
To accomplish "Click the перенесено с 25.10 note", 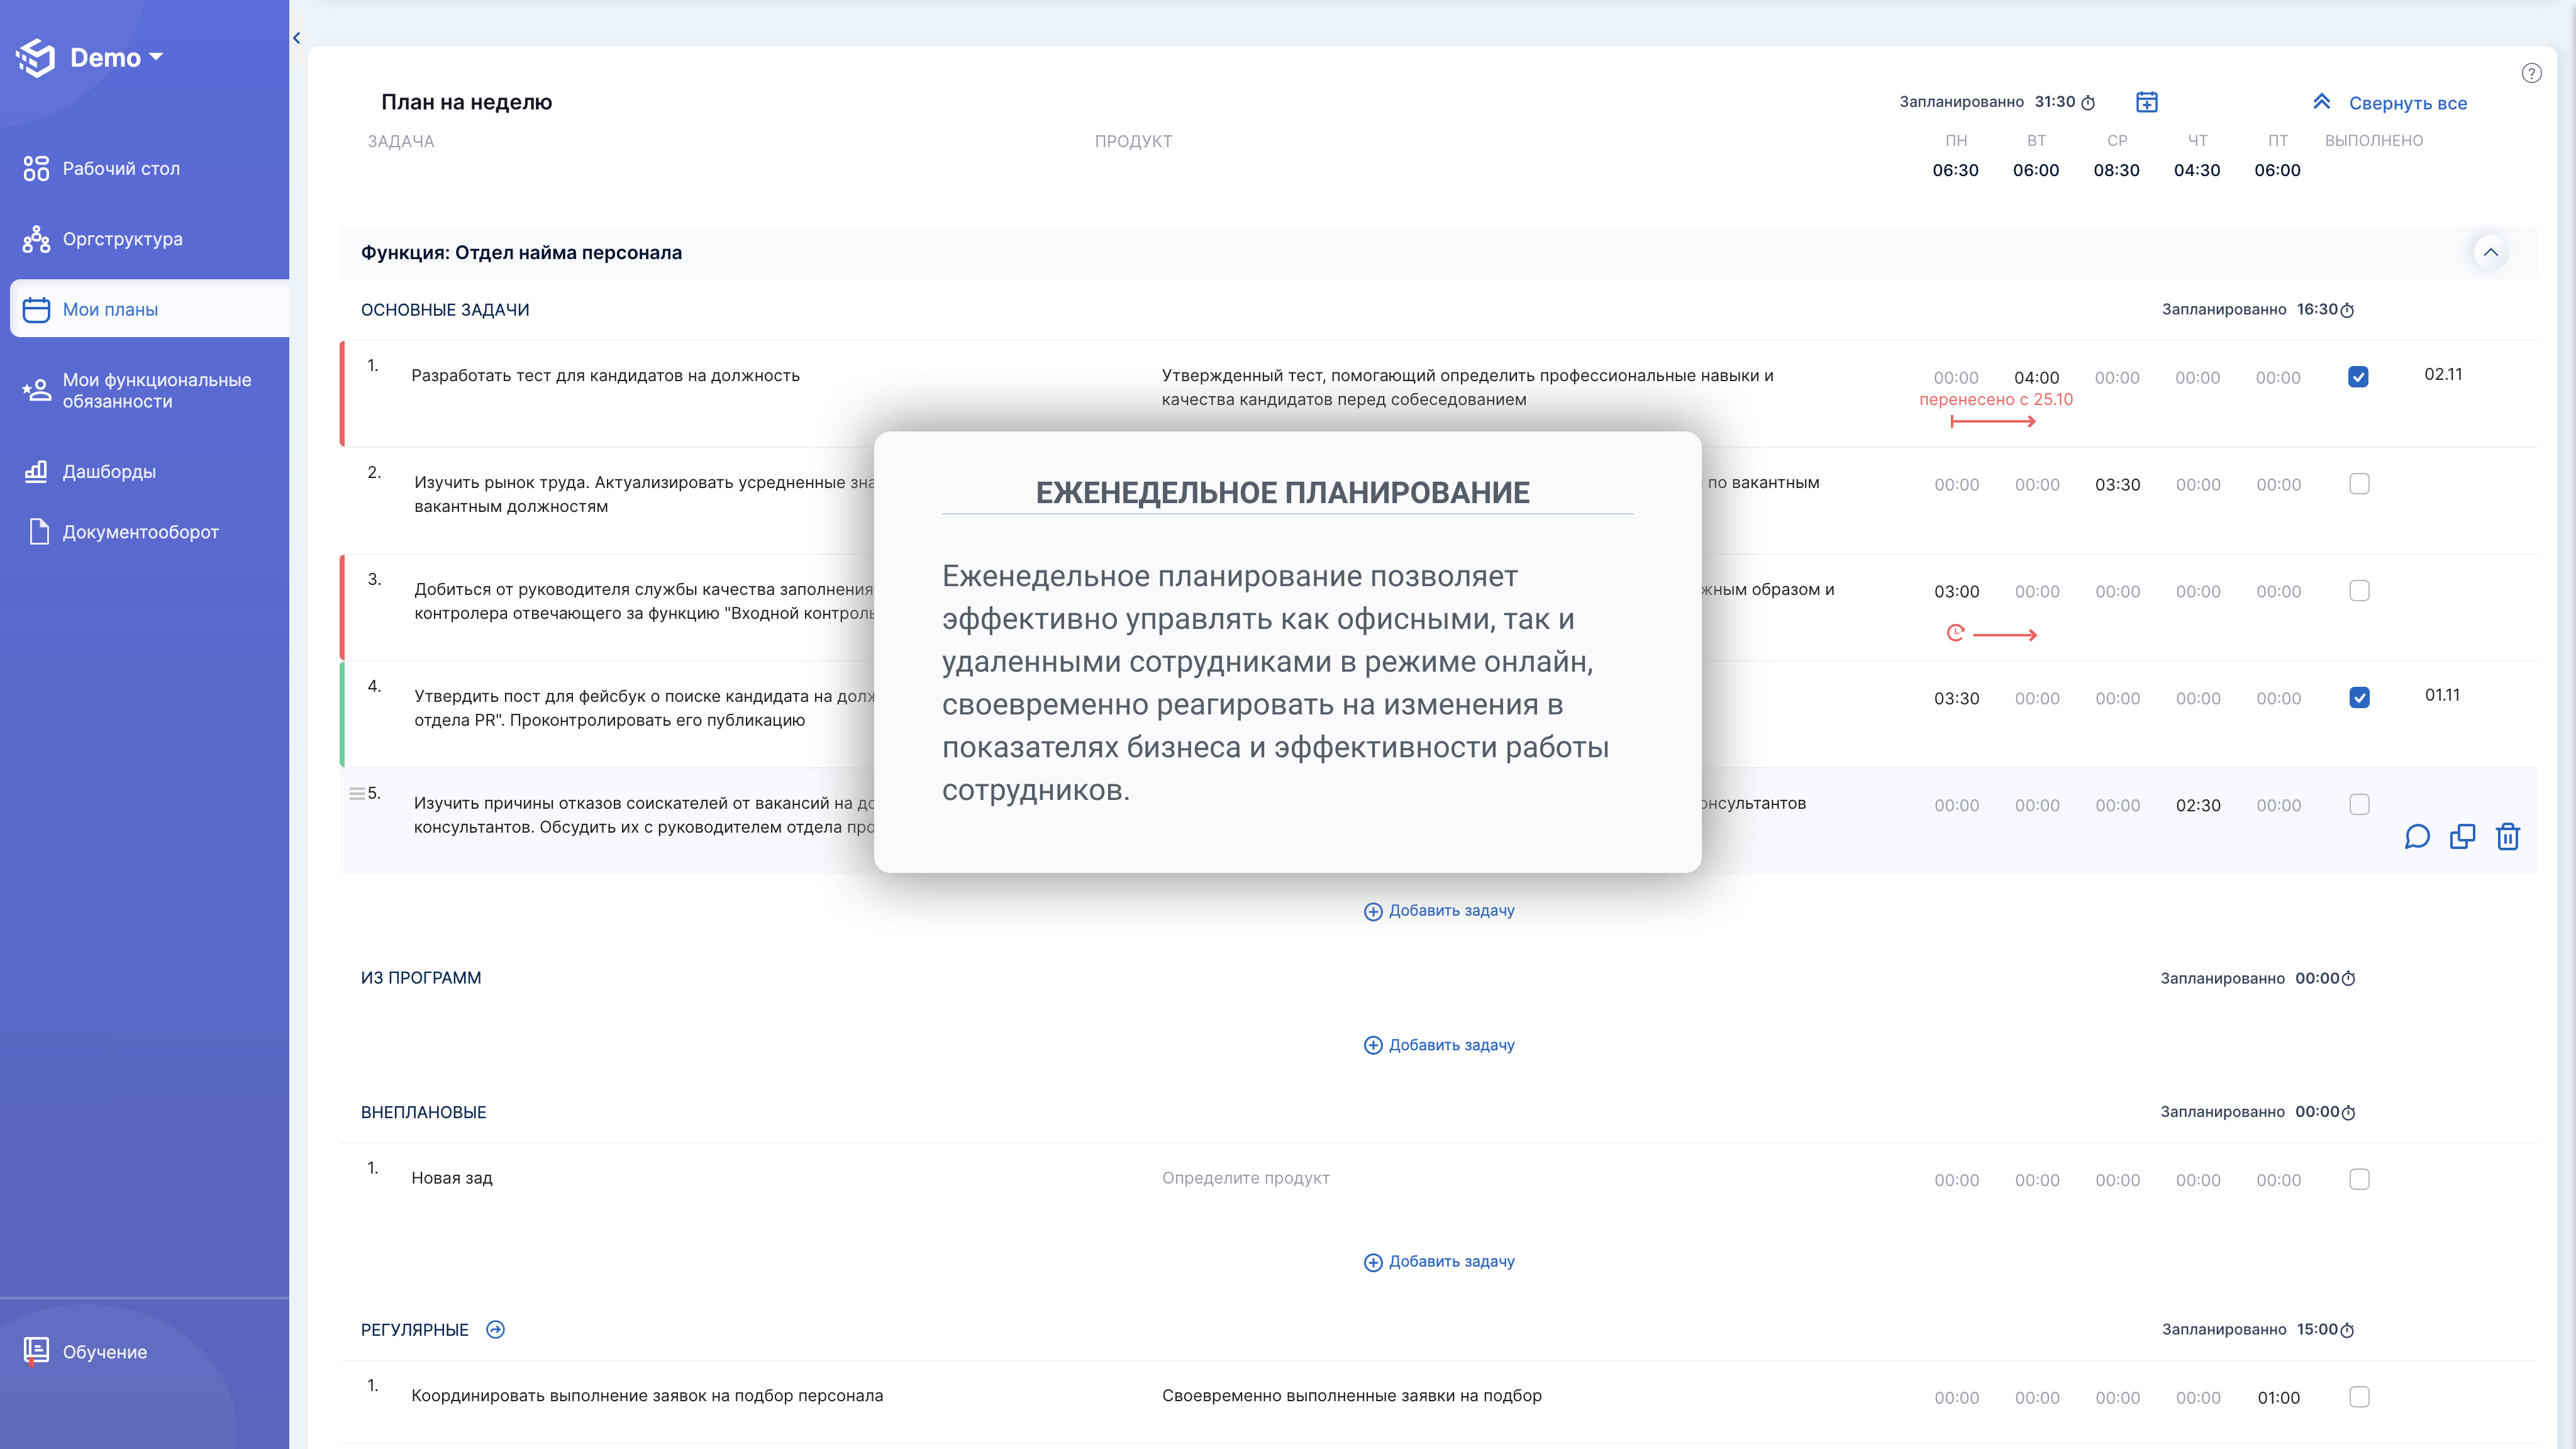I will (x=1996, y=400).
